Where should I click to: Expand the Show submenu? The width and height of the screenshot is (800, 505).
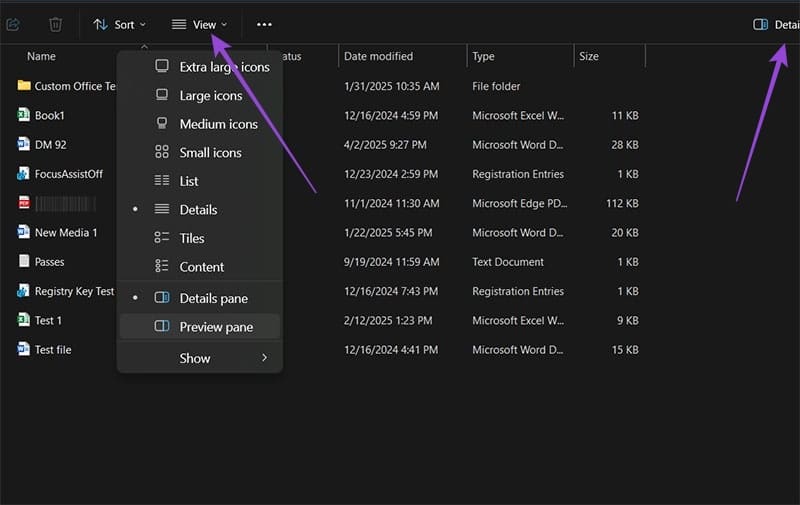[200, 358]
